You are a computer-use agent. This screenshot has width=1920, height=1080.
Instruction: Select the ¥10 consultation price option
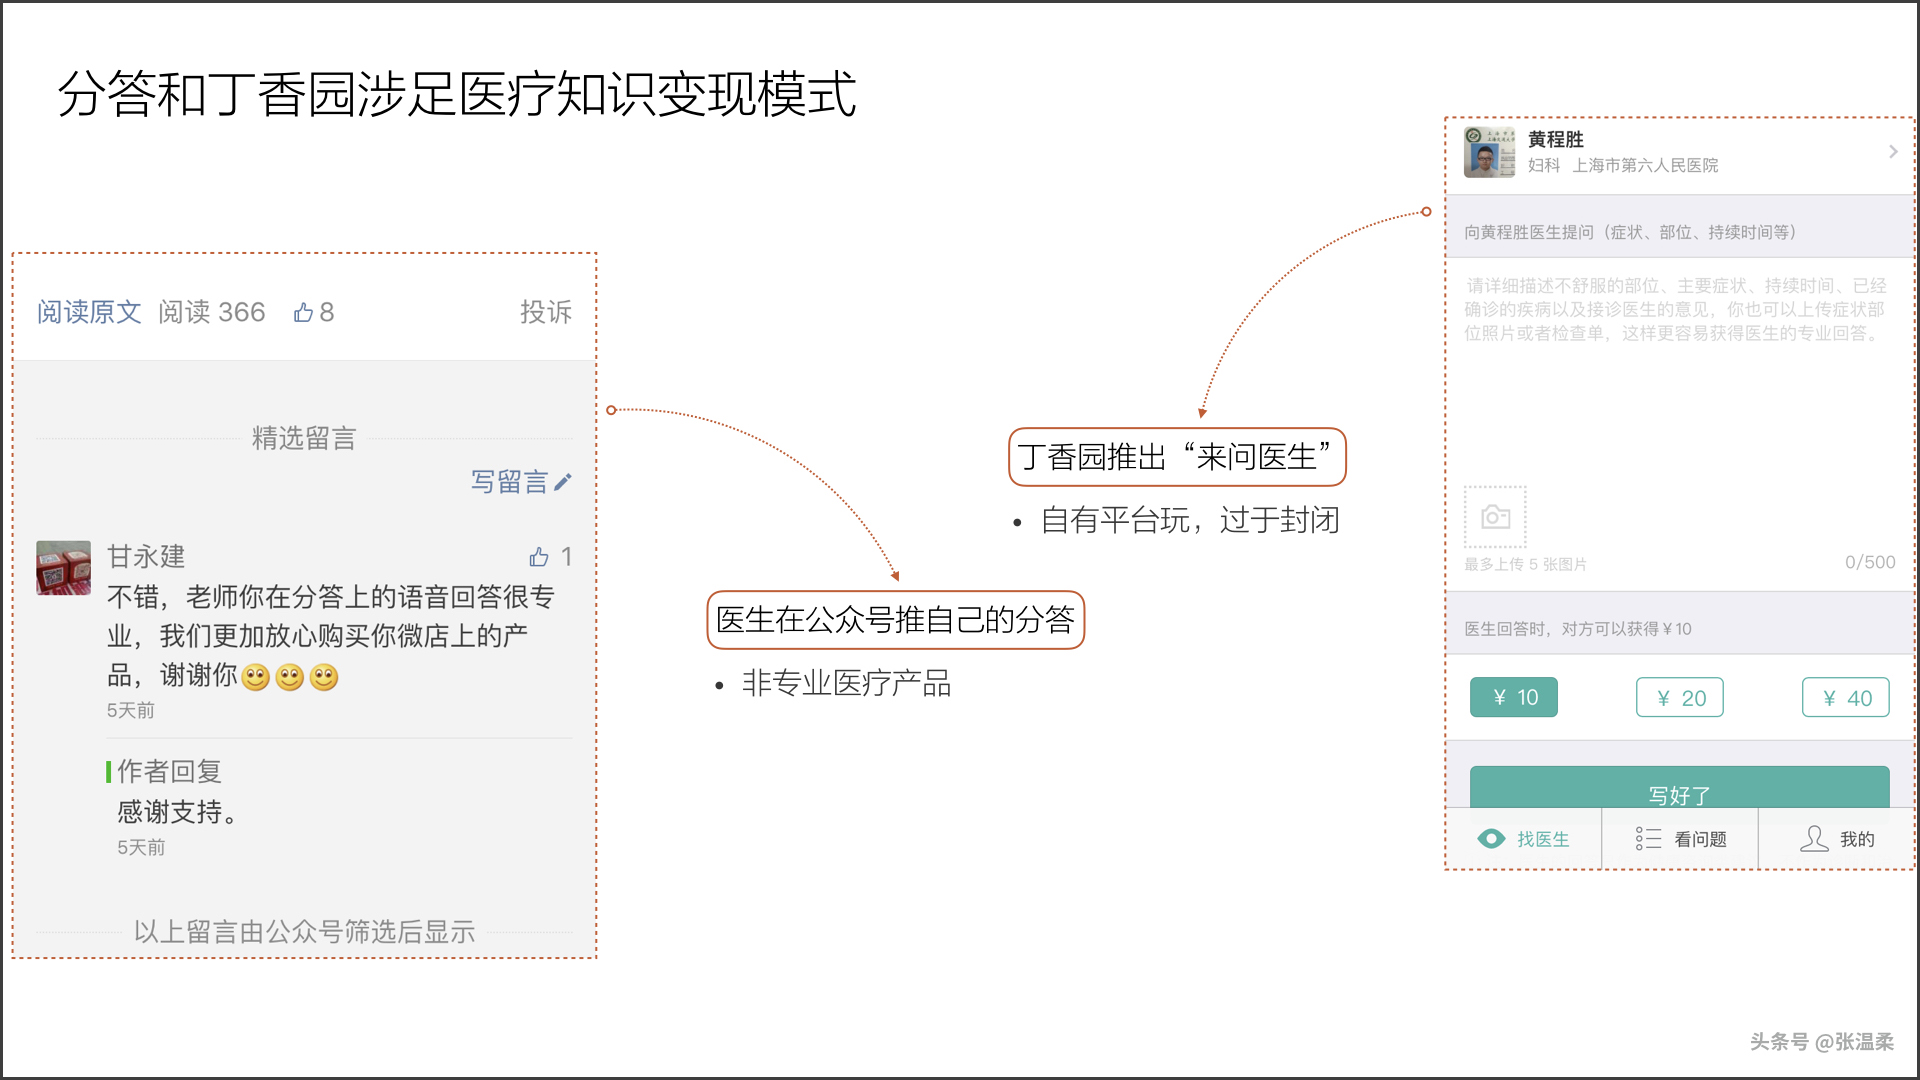1513,697
